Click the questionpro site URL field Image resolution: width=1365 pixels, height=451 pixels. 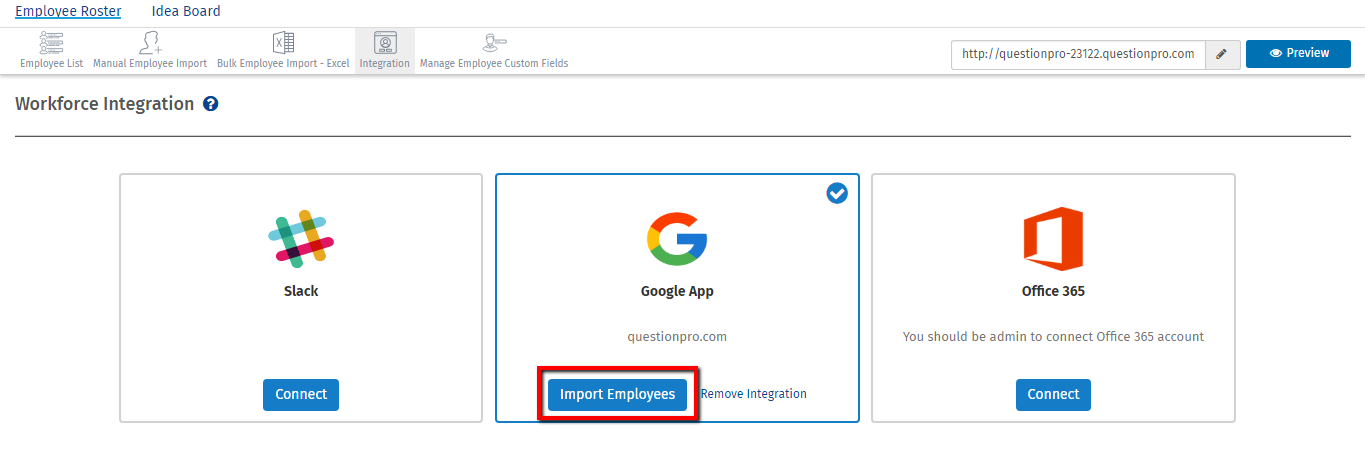pos(1077,54)
